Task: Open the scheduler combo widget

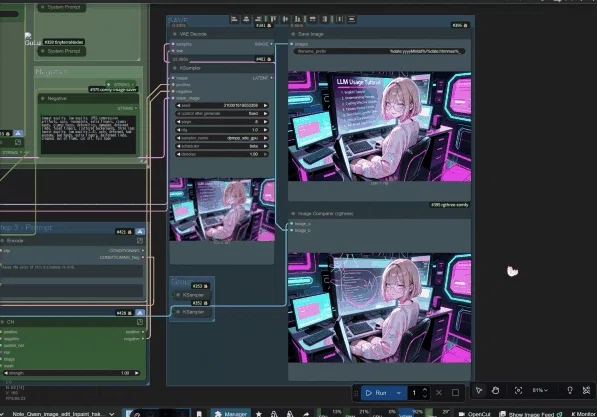Action: [x=222, y=146]
